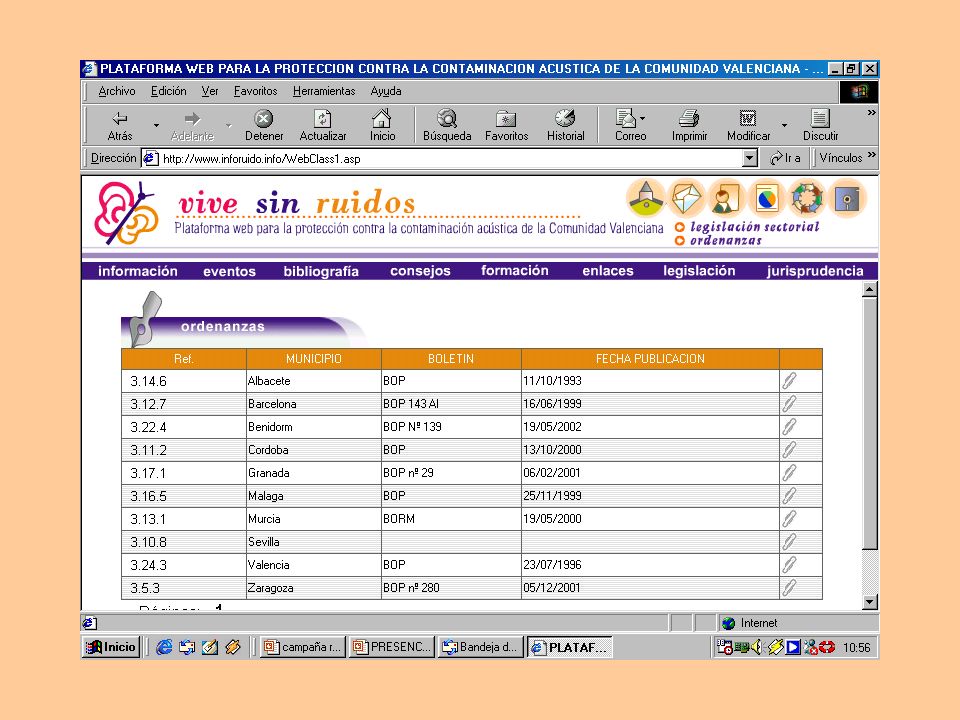Screen dimensions: 960x720
Task: Open the attachment clip for Murcia
Action: tap(789, 519)
